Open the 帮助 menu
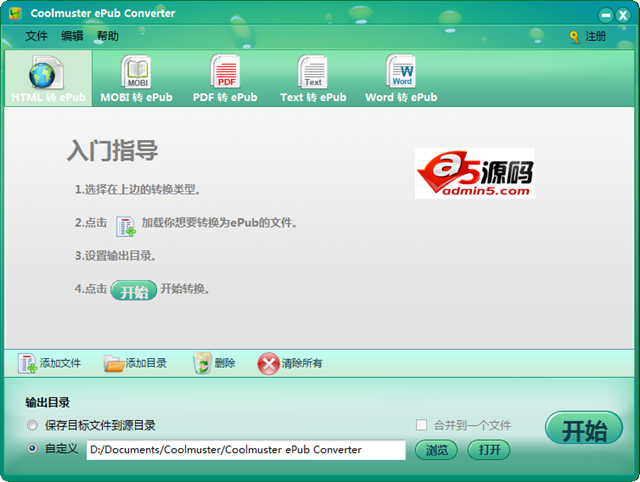The width and height of the screenshot is (640, 482). (x=107, y=36)
